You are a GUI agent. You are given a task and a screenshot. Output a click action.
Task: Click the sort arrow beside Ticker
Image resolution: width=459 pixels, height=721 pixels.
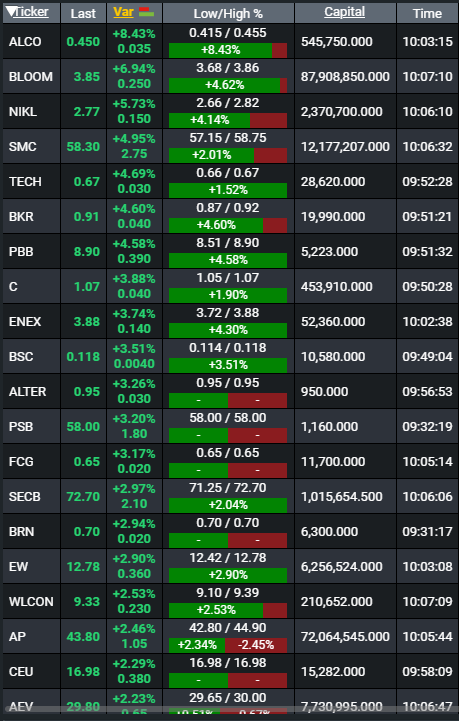pyautogui.click(x=10, y=11)
